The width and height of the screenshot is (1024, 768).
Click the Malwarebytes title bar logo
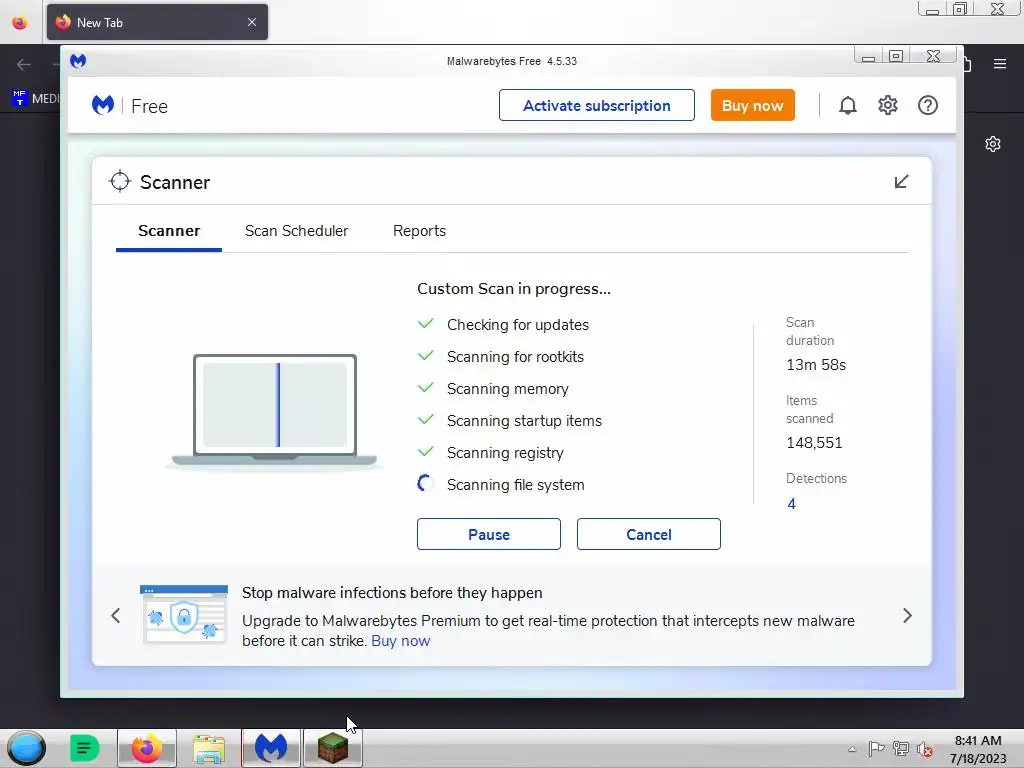pyautogui.click(x=78, y=61)
